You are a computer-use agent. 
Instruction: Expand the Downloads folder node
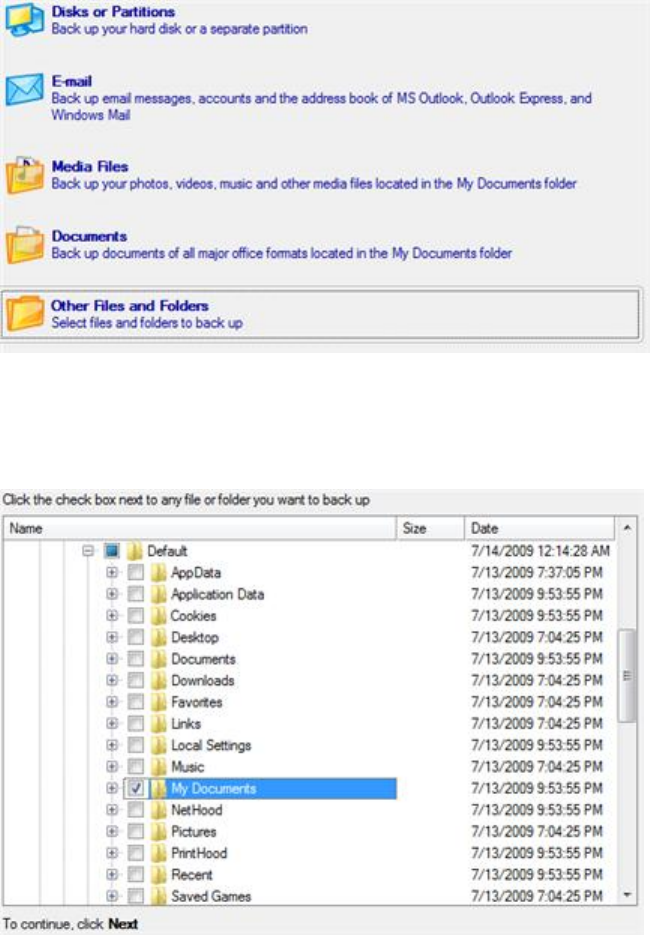click(112, 681)
